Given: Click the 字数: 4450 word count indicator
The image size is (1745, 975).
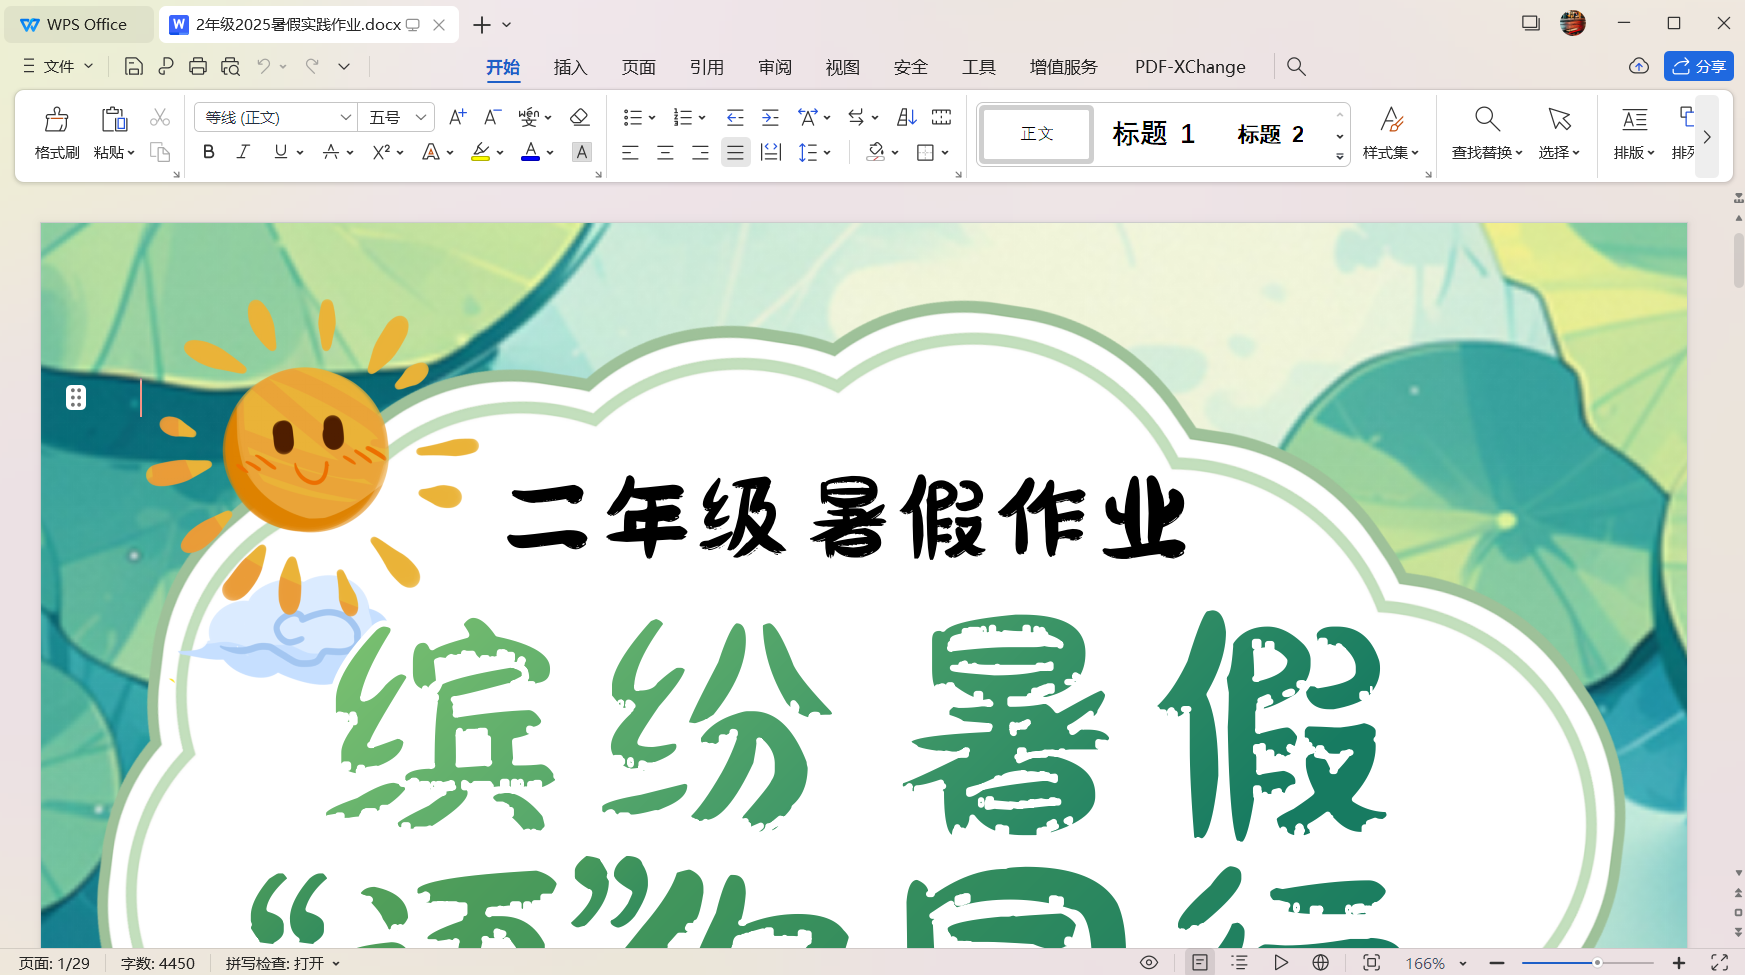Looking at the screenshot, I should pos(158,963).
